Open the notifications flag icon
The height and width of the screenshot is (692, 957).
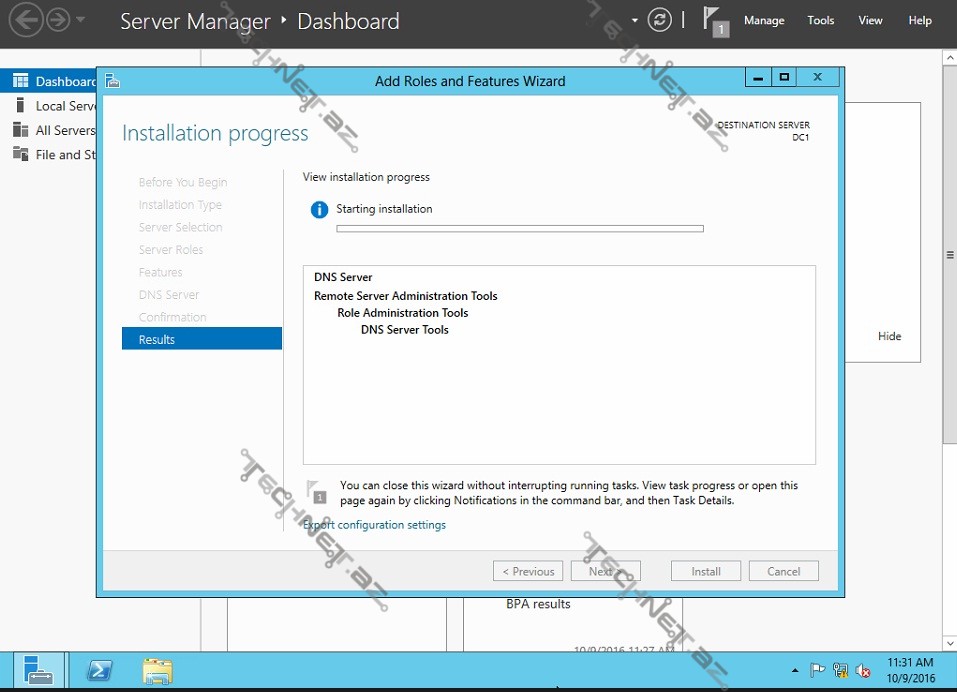click(712, 20)
